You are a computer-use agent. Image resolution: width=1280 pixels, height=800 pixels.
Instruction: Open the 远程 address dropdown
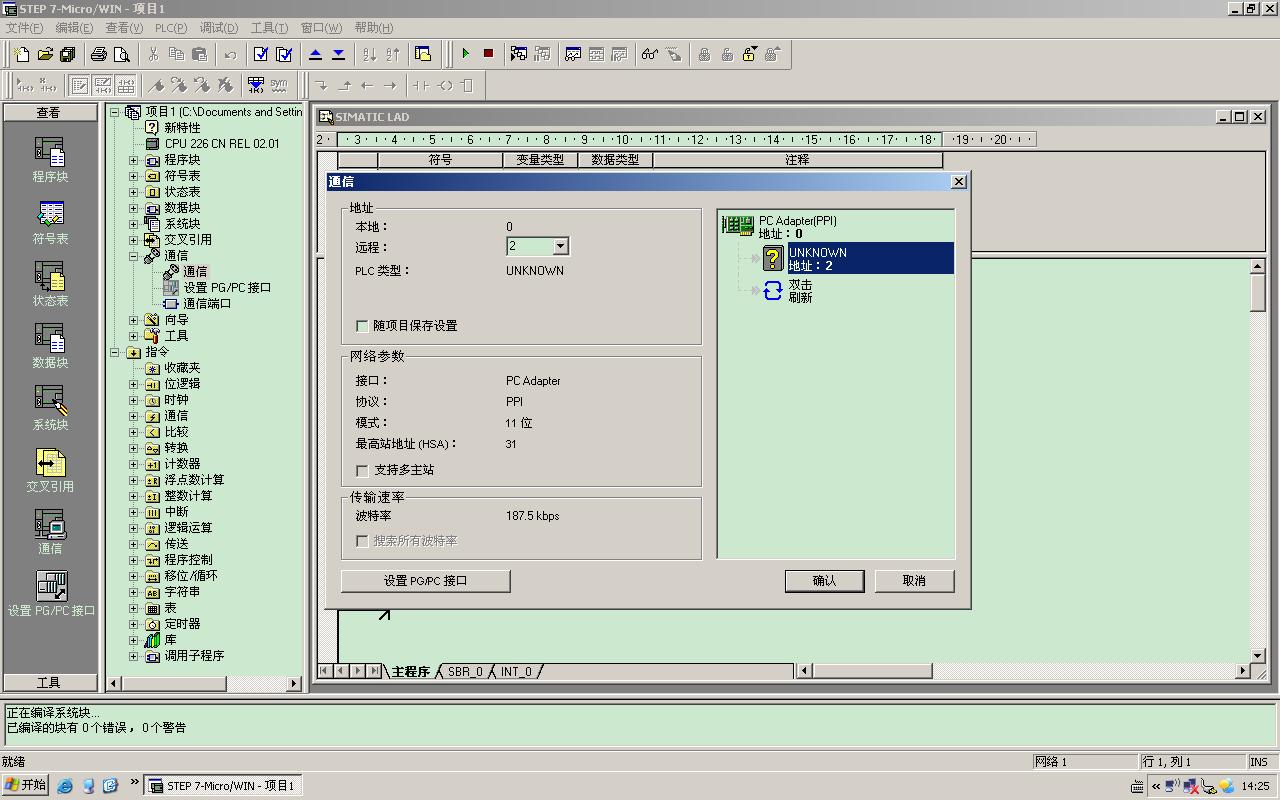[x=560, y=246]
